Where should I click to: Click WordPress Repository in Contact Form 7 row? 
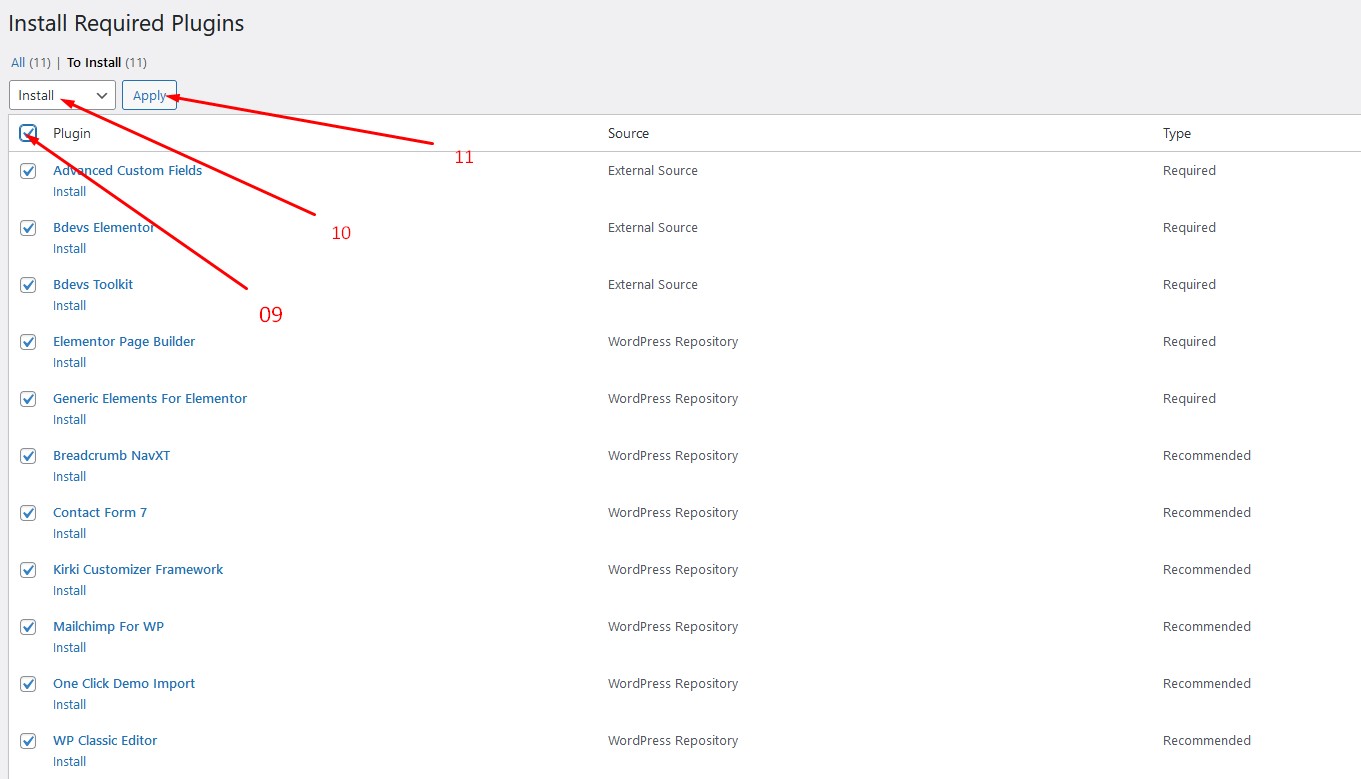click(673, 512)
